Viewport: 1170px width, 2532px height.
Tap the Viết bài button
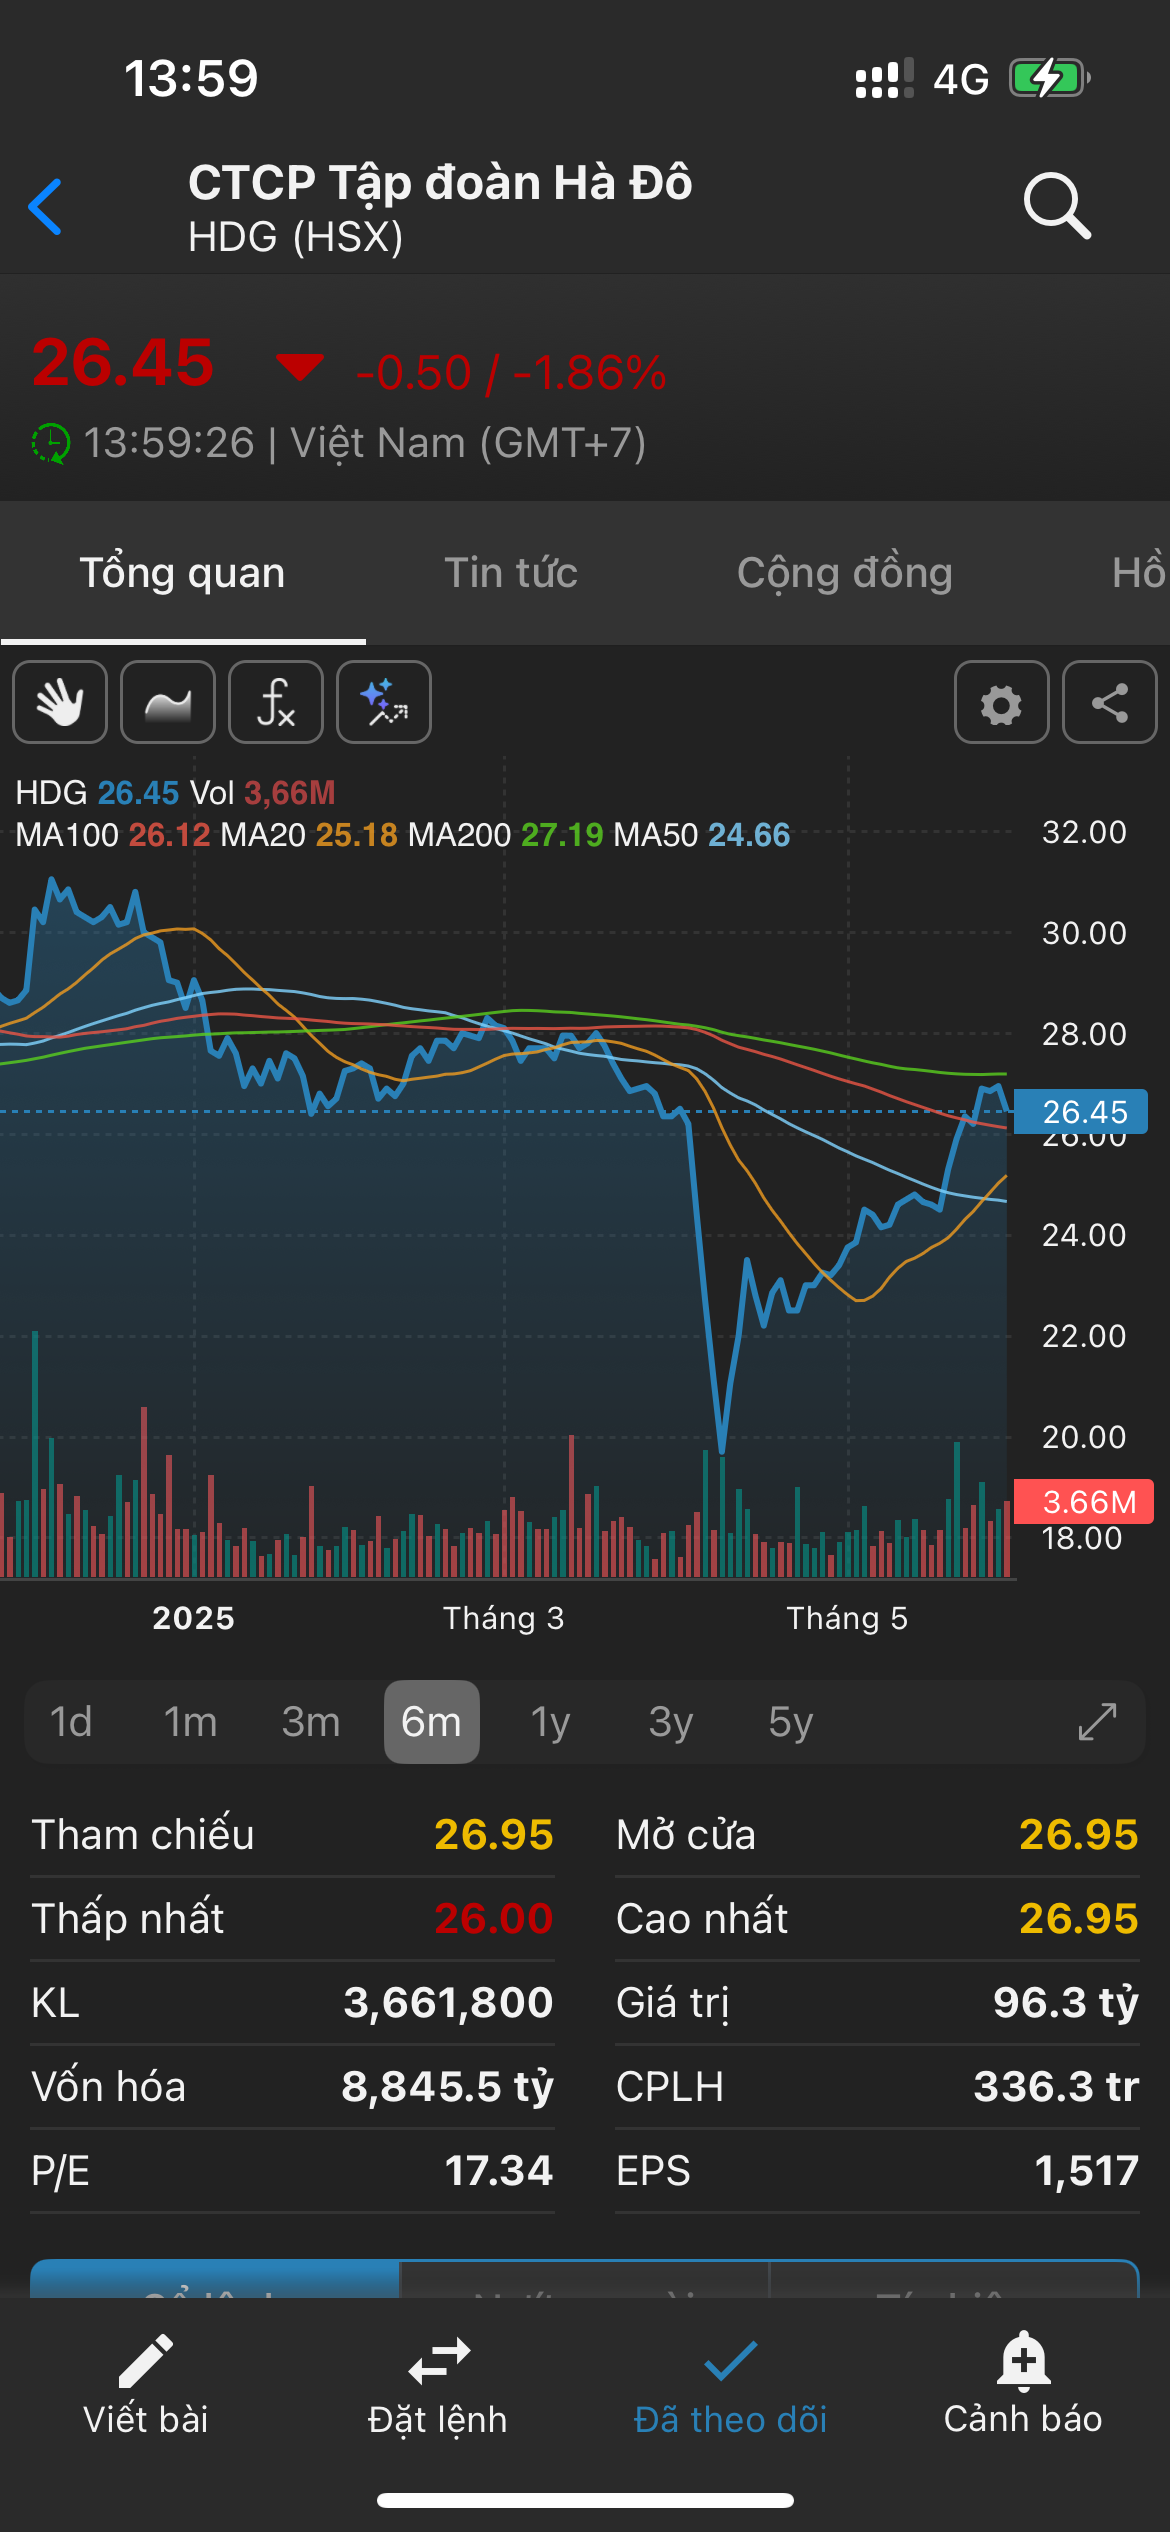pos(146,2387)
